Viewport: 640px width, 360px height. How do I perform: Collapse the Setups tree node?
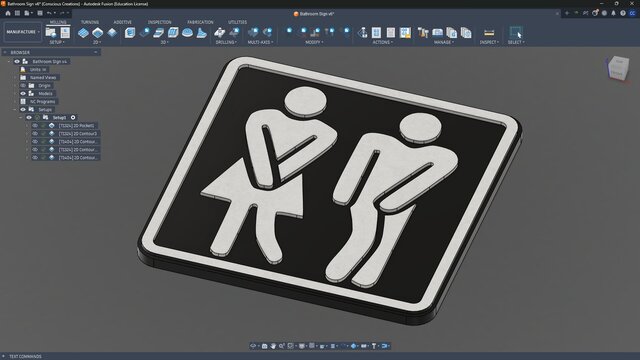point(15,109)
